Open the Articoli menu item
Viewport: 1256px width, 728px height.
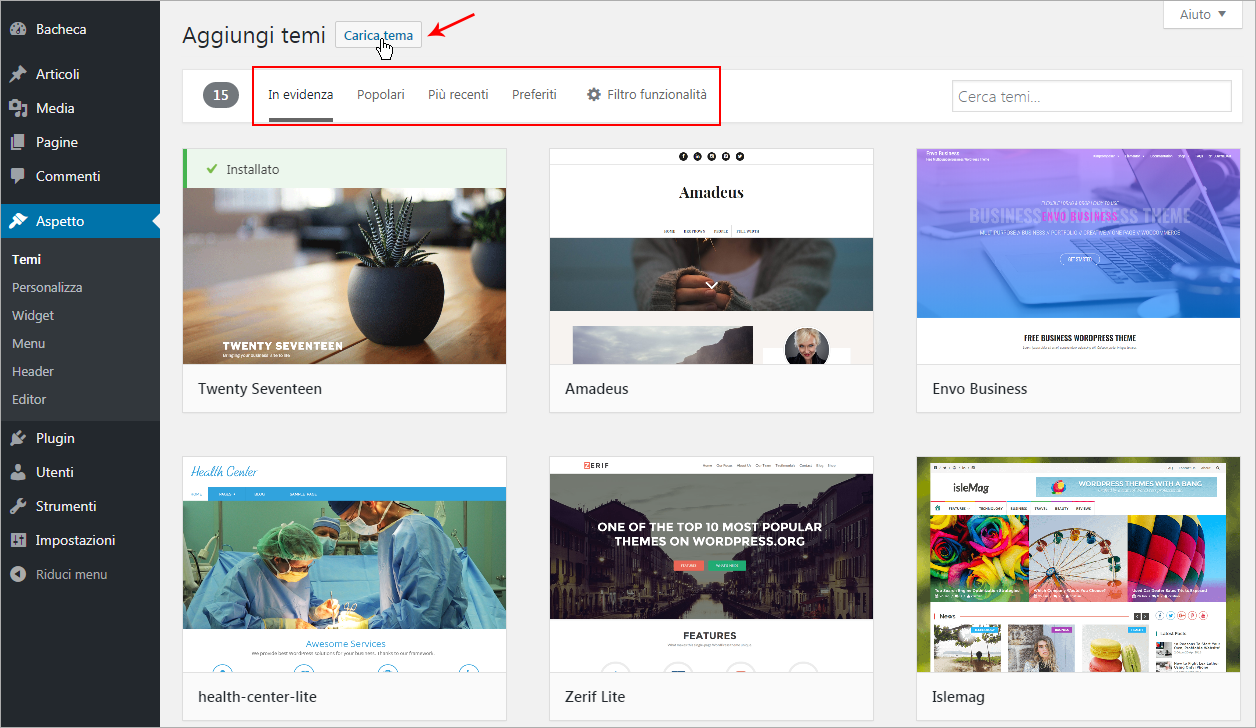coord(80,74)
